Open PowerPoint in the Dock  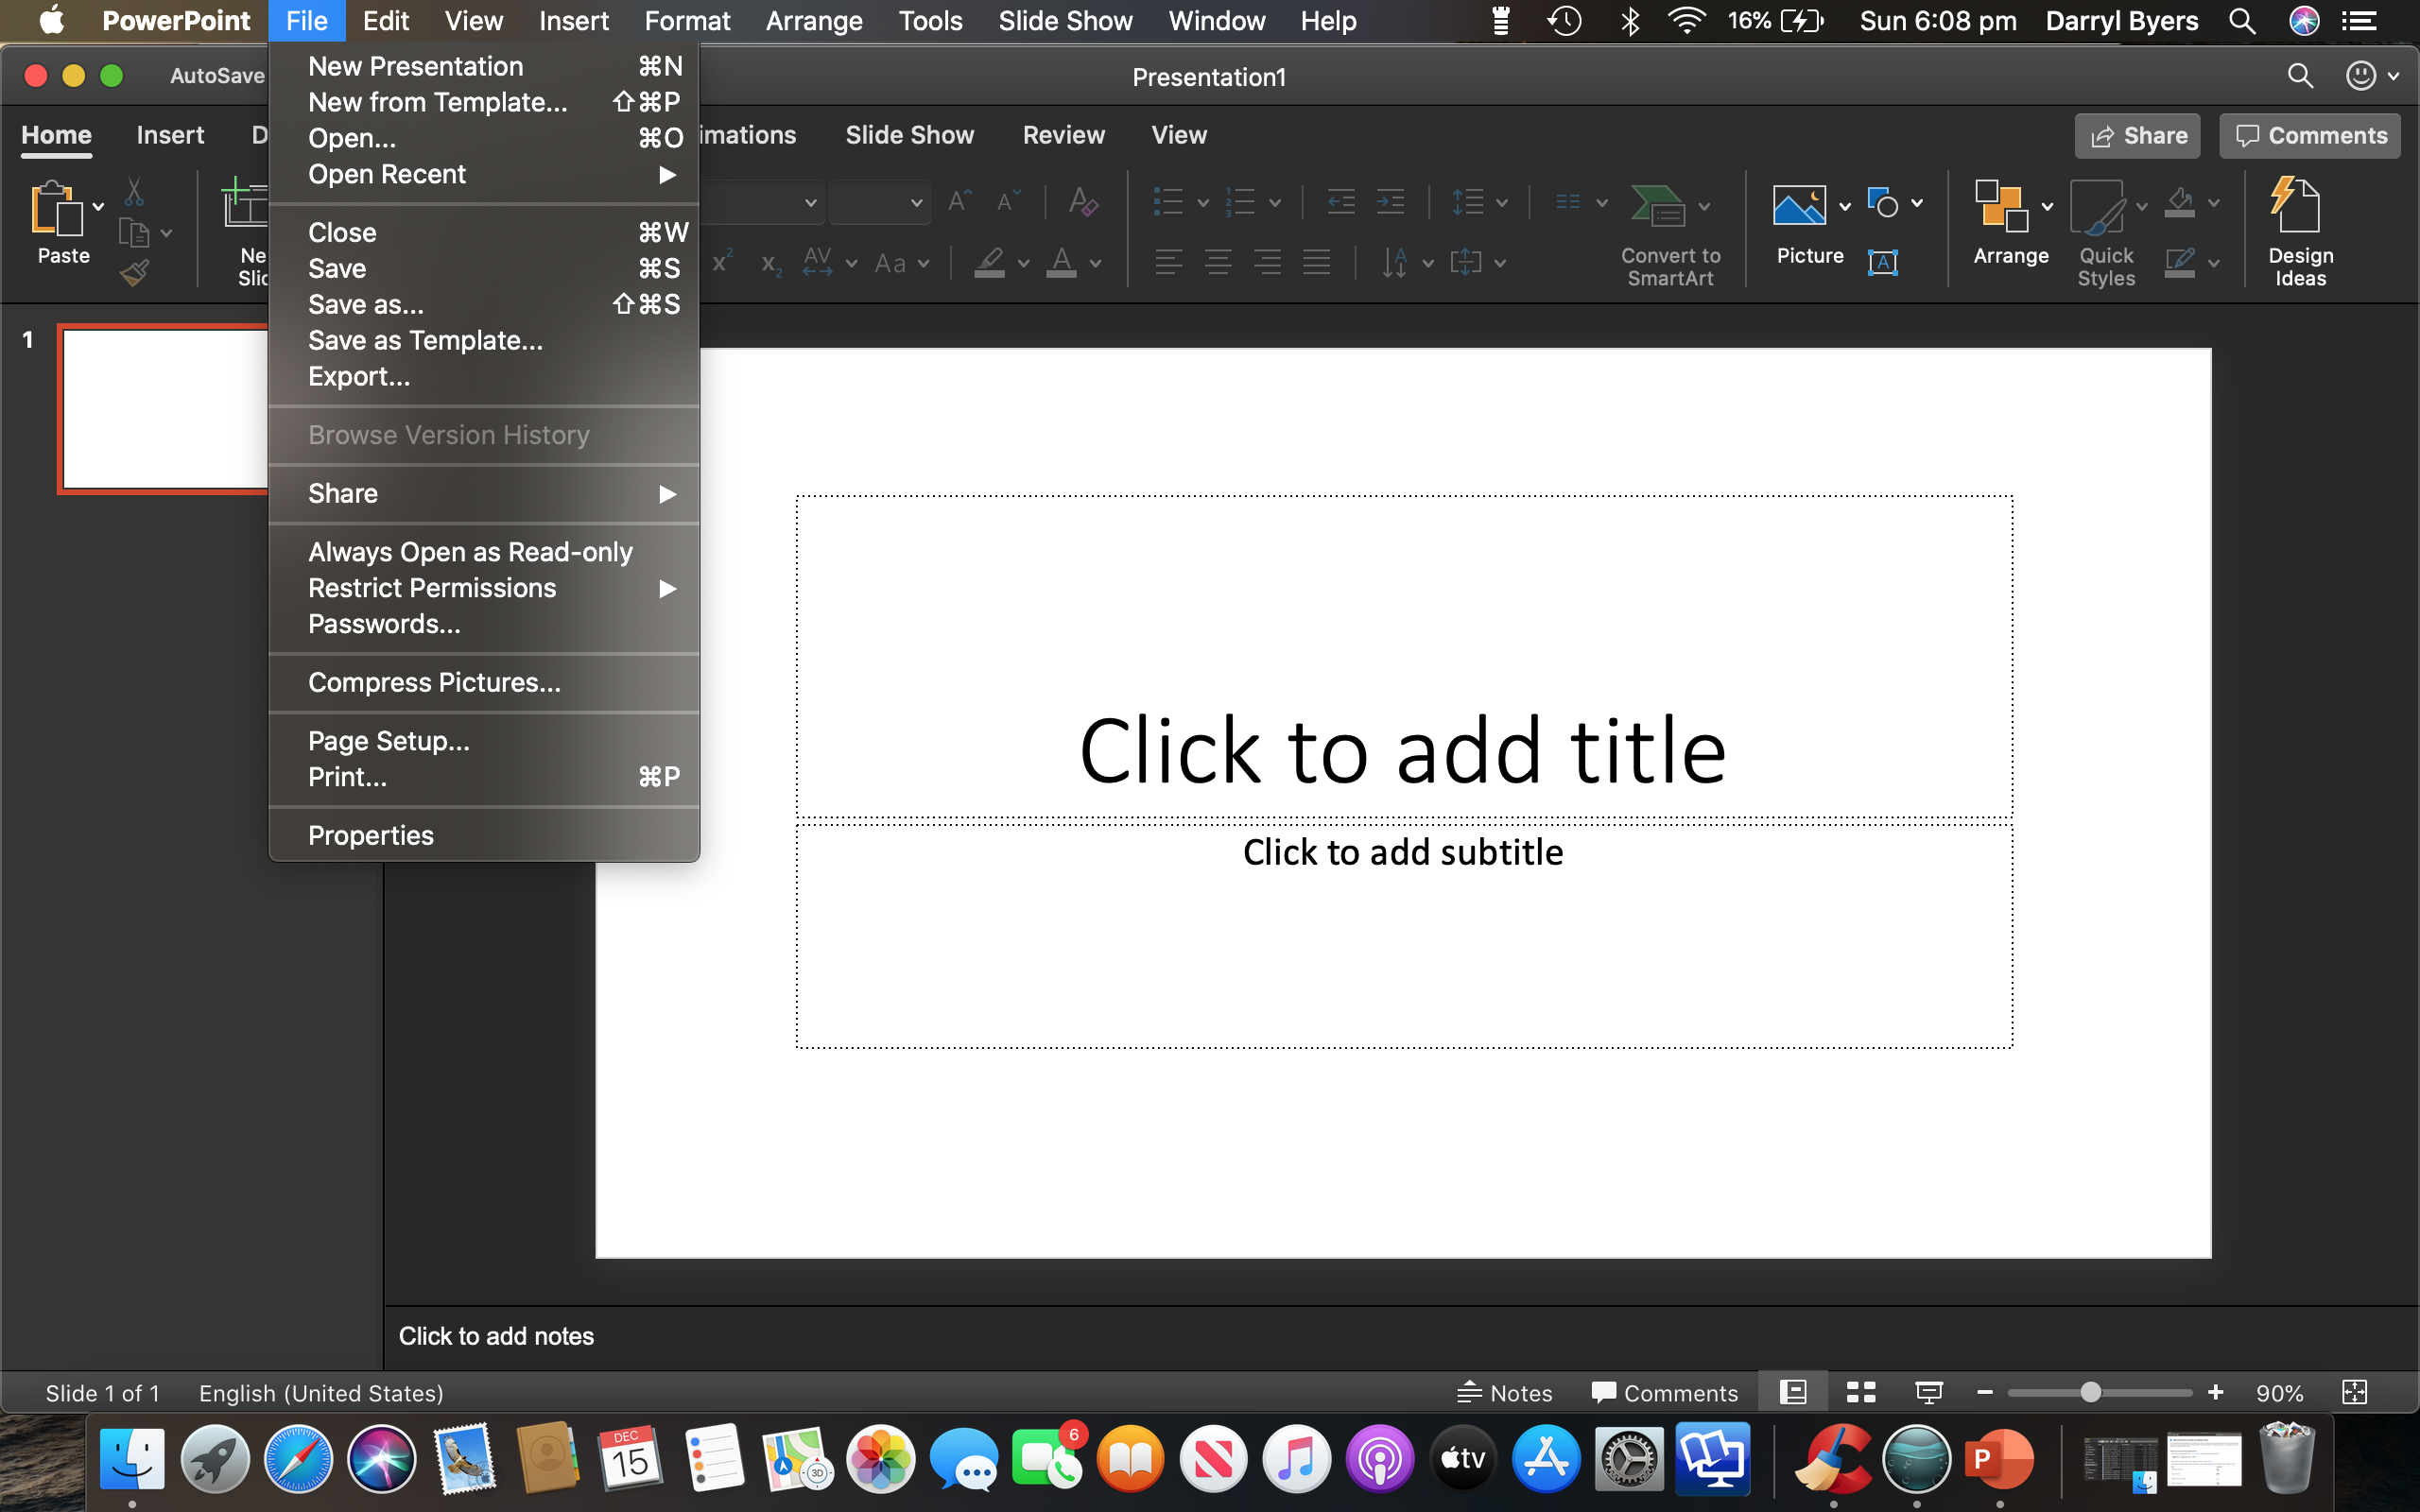pos(1998,1460)
